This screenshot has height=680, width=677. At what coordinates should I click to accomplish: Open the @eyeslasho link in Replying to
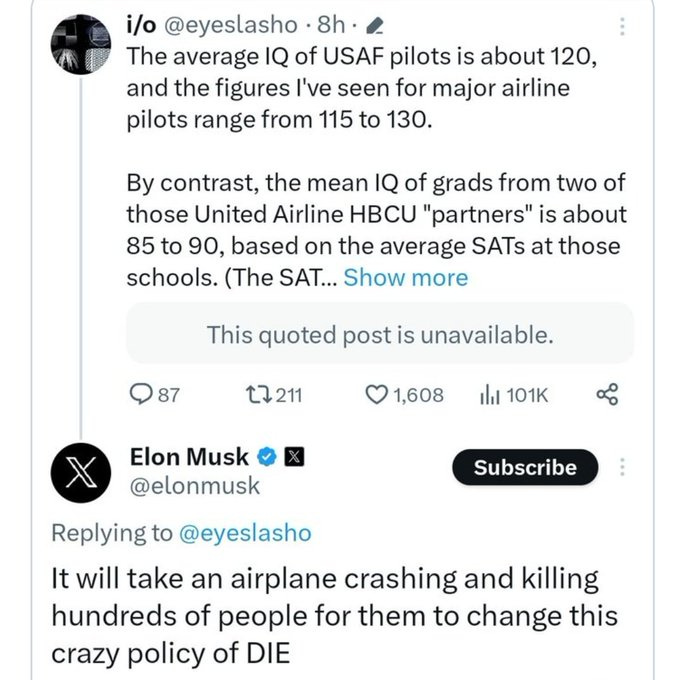pyautogui.click(x=244, y=533)
